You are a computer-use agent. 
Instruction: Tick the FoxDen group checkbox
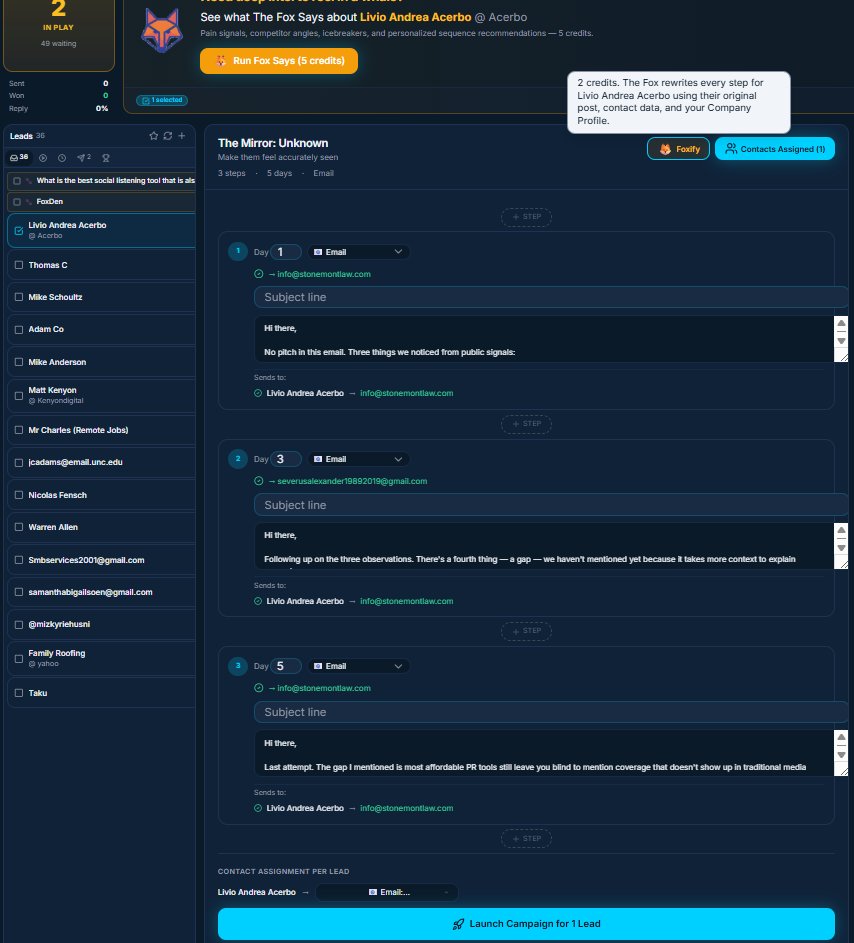coord(17,201)
